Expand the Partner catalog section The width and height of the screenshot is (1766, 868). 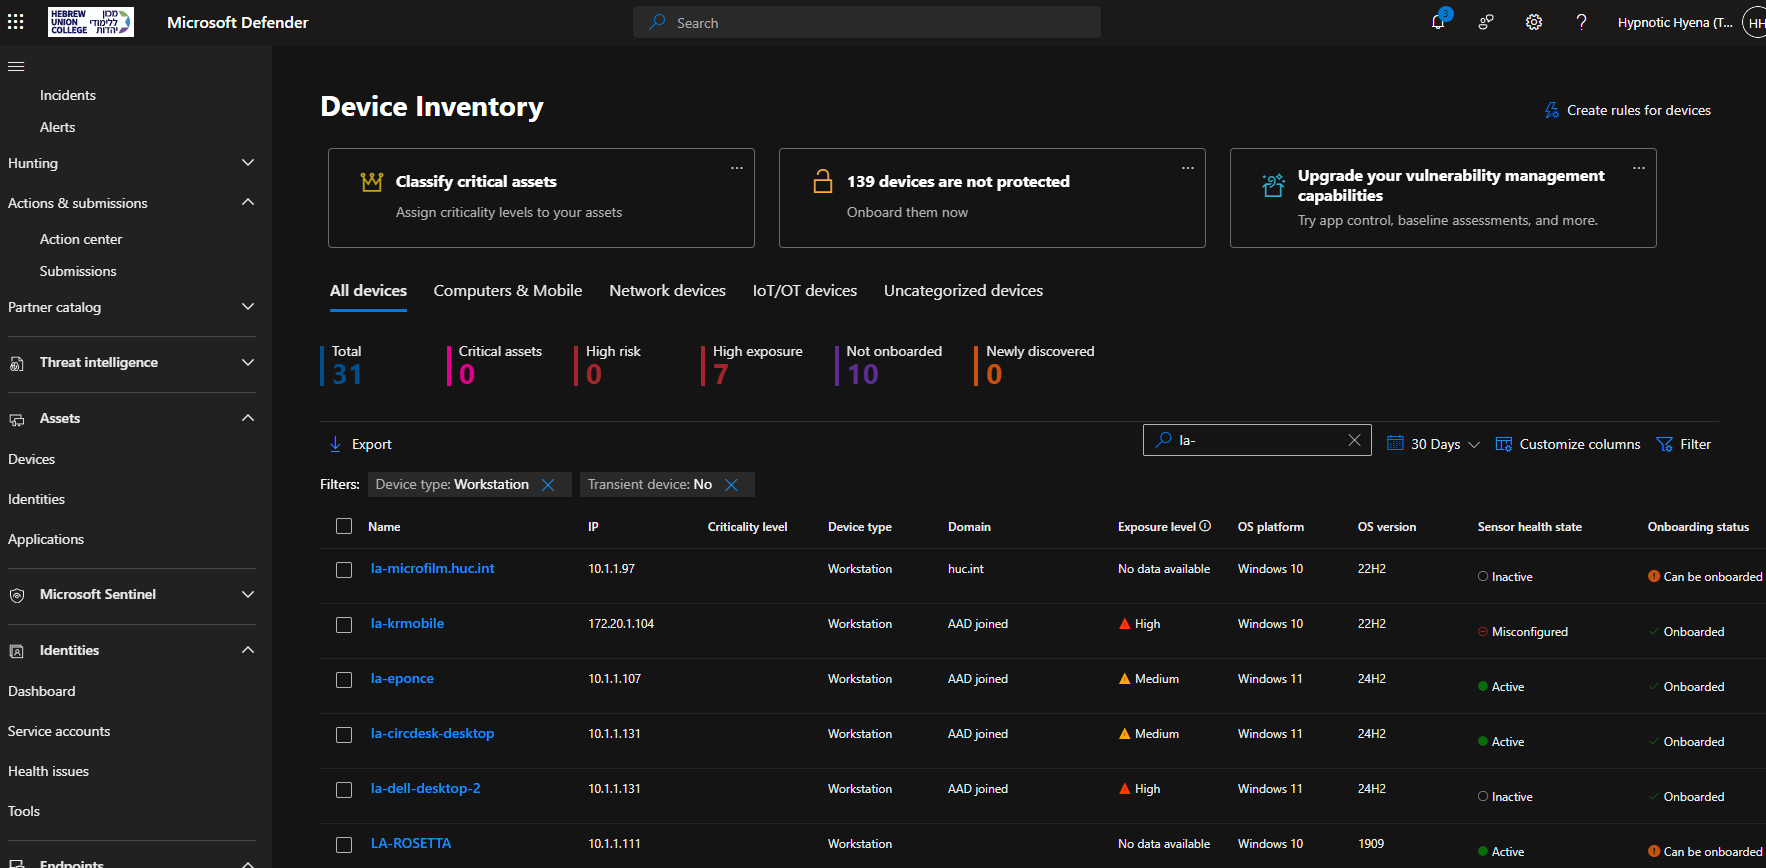click(x=248, y=307)
